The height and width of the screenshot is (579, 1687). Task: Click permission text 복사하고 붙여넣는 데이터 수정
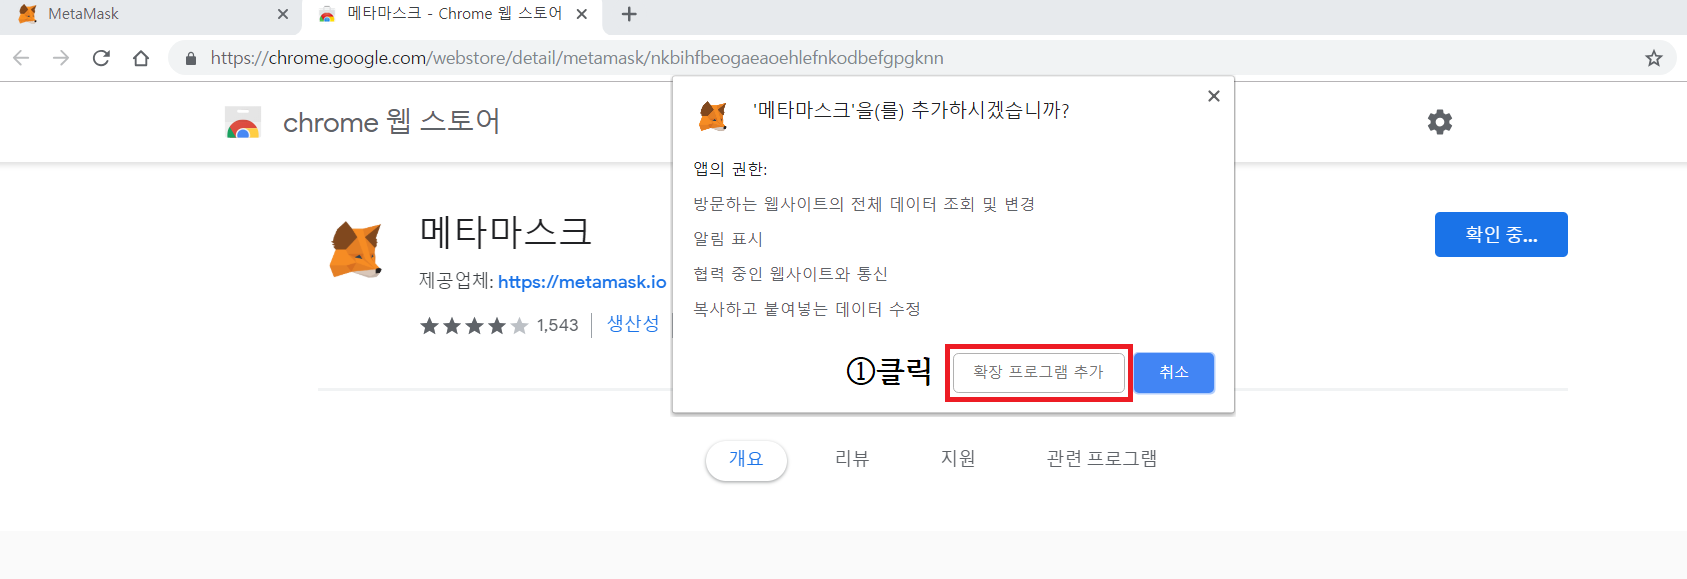pos(807,309)
